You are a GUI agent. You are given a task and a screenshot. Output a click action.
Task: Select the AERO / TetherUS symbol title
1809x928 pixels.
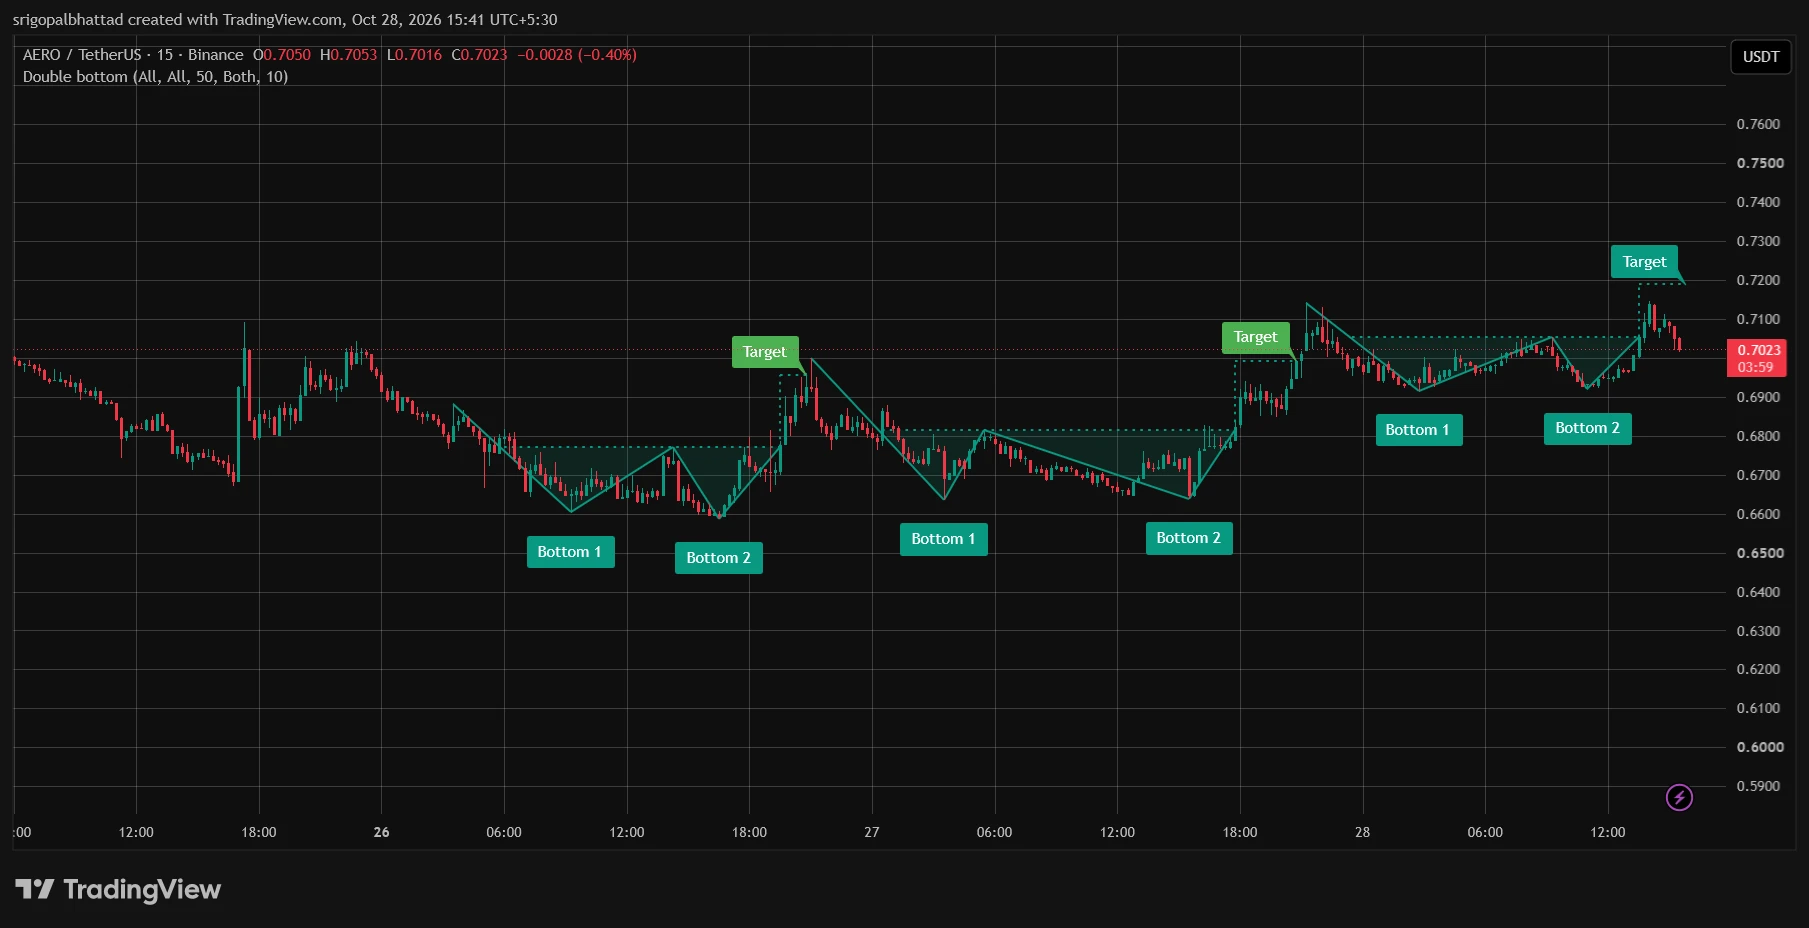click(133, 55)
